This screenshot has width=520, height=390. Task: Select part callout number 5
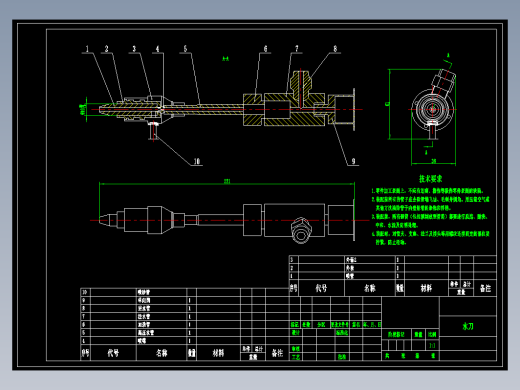point(185,49)
